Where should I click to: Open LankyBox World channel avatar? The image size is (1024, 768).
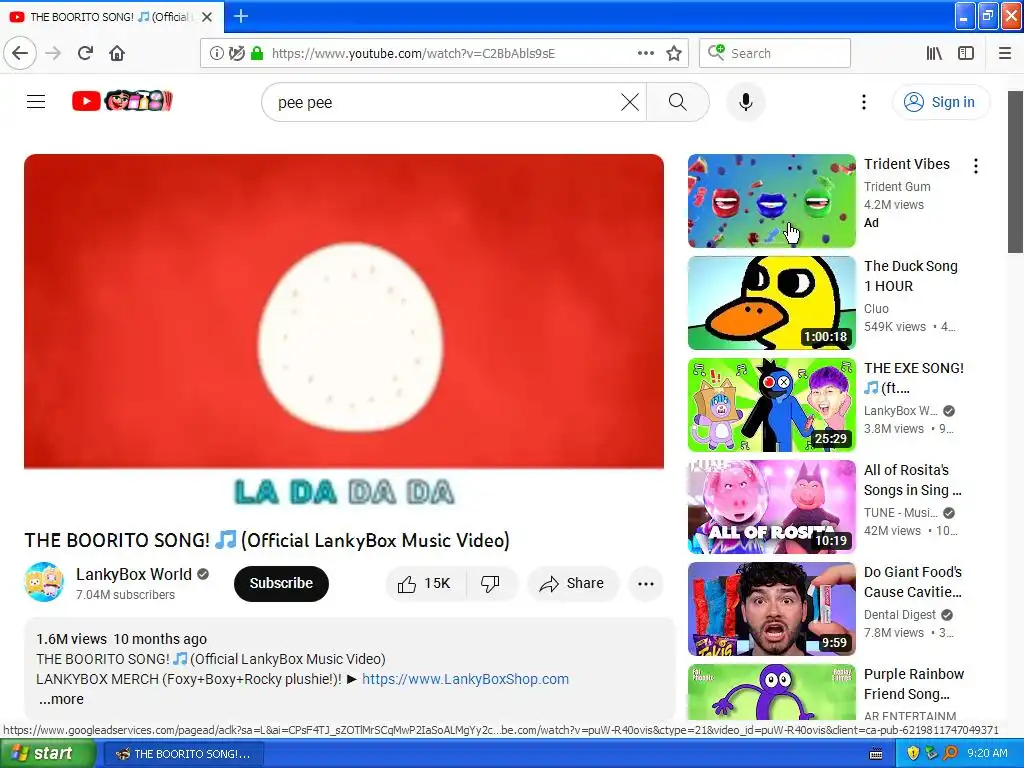[x=44, y=581]
